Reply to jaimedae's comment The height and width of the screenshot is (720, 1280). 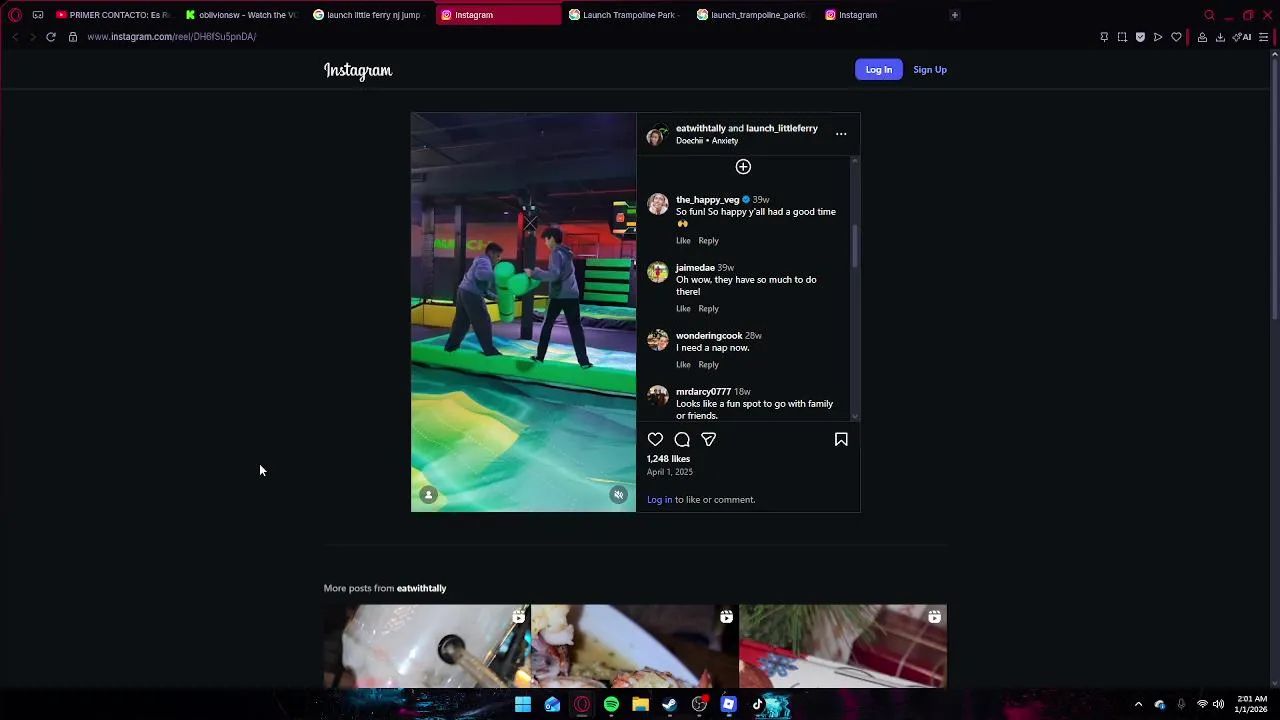[708, 308]
